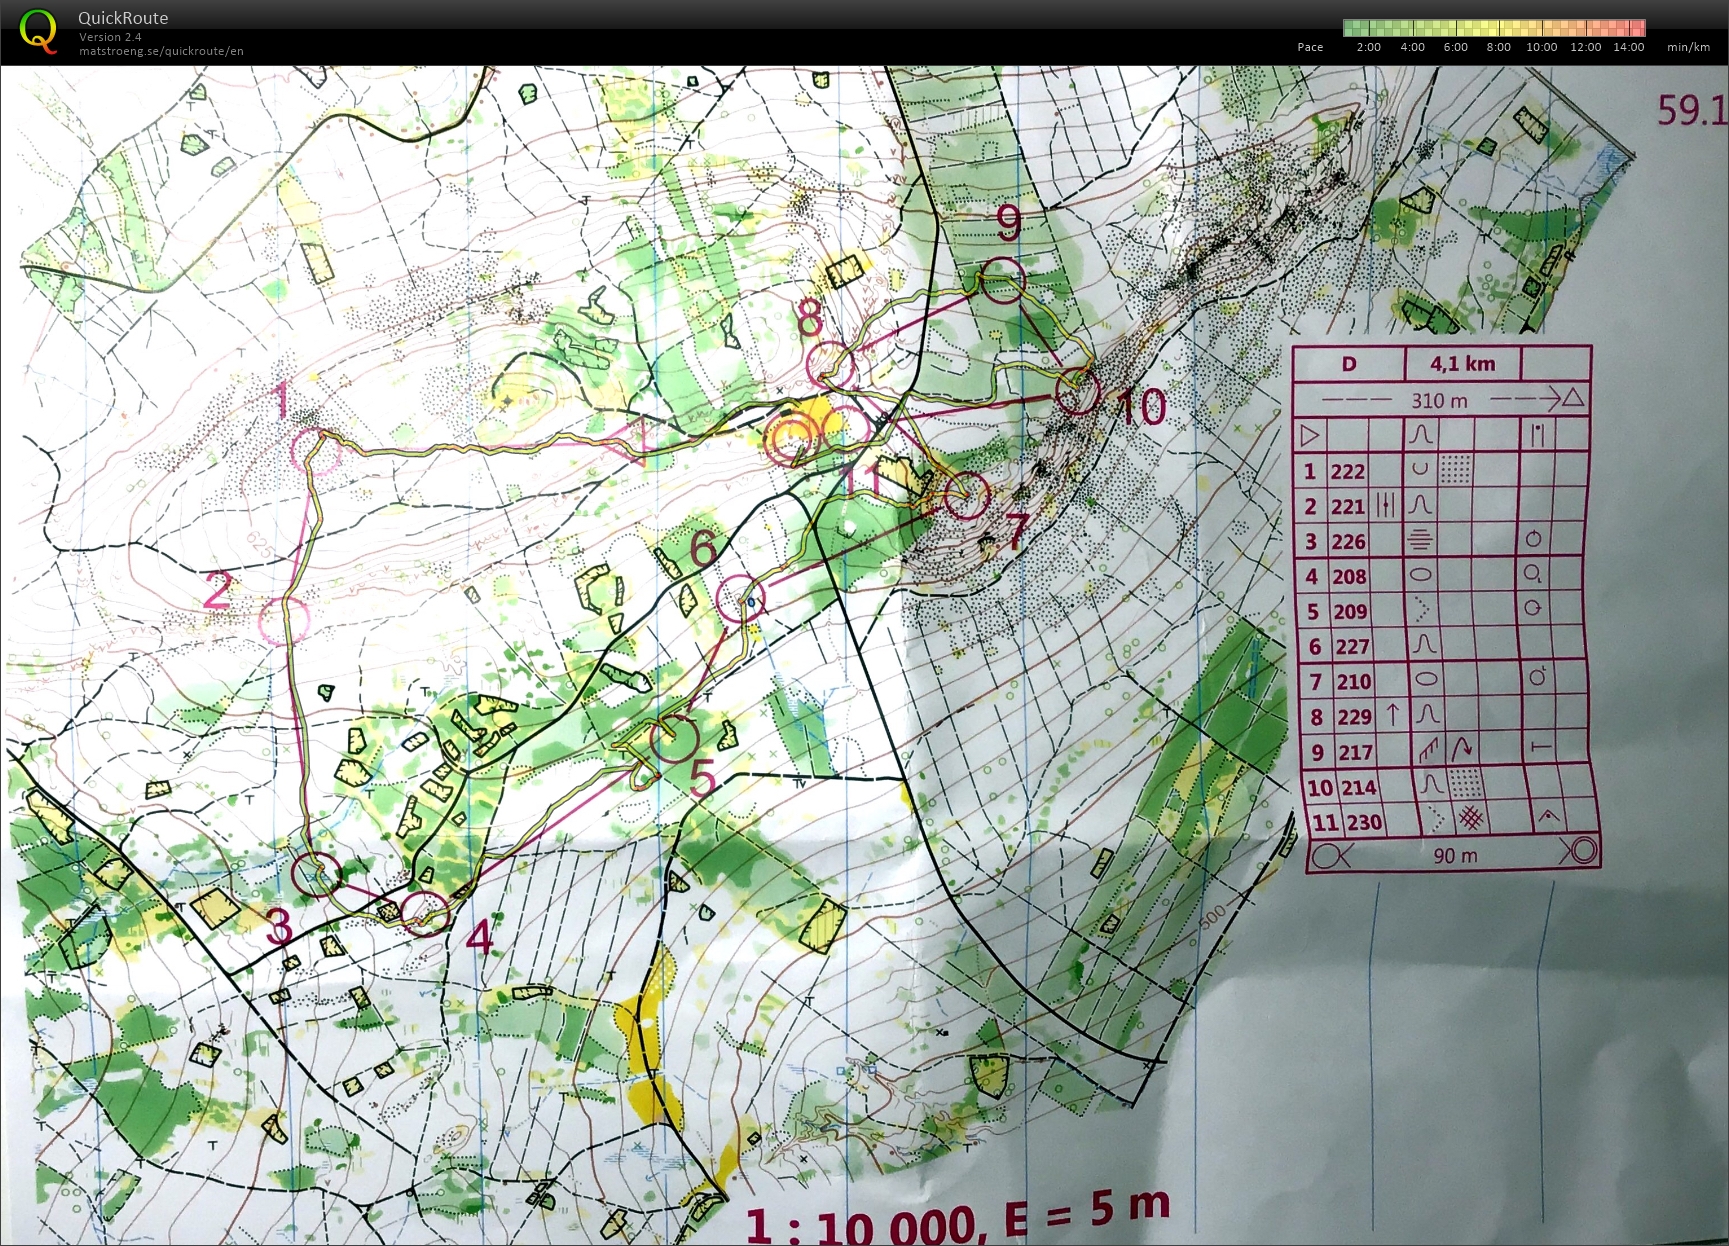The image size is (1729, 1246).
Task: Click the Pace legend label
Action: click(1310, 47)
